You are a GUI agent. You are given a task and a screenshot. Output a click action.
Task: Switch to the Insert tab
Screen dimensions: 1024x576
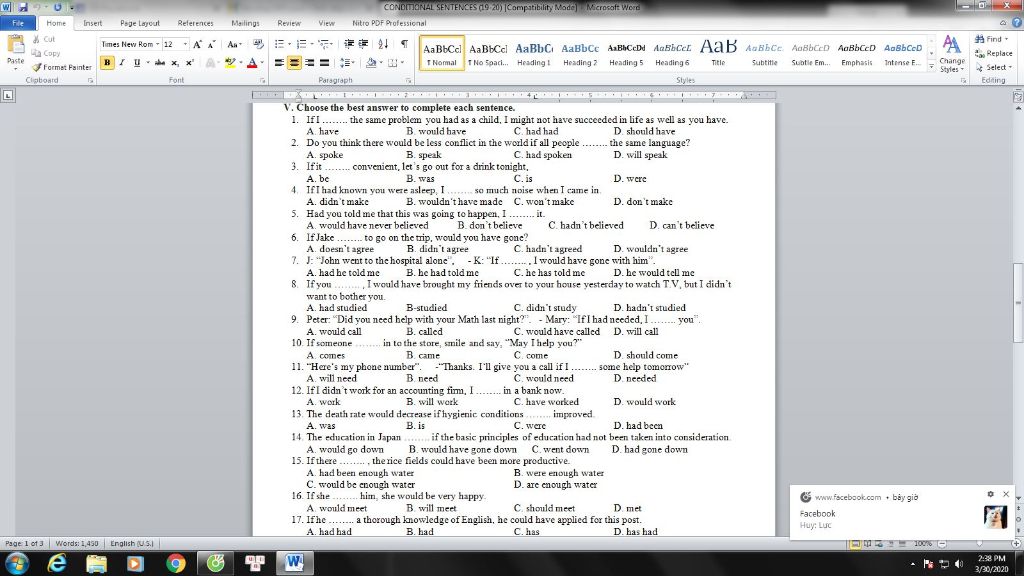click(93, 23)
